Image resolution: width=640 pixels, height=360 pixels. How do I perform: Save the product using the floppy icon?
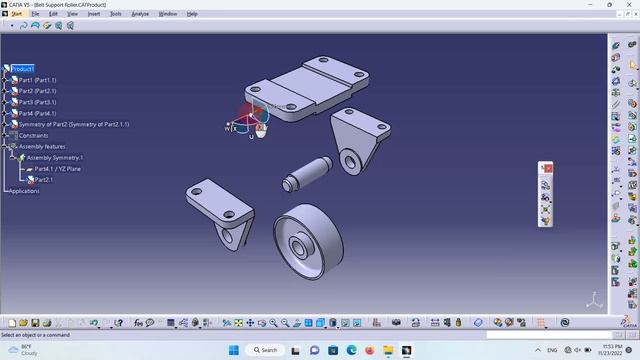pyautogui.click(x=35, y=323)
